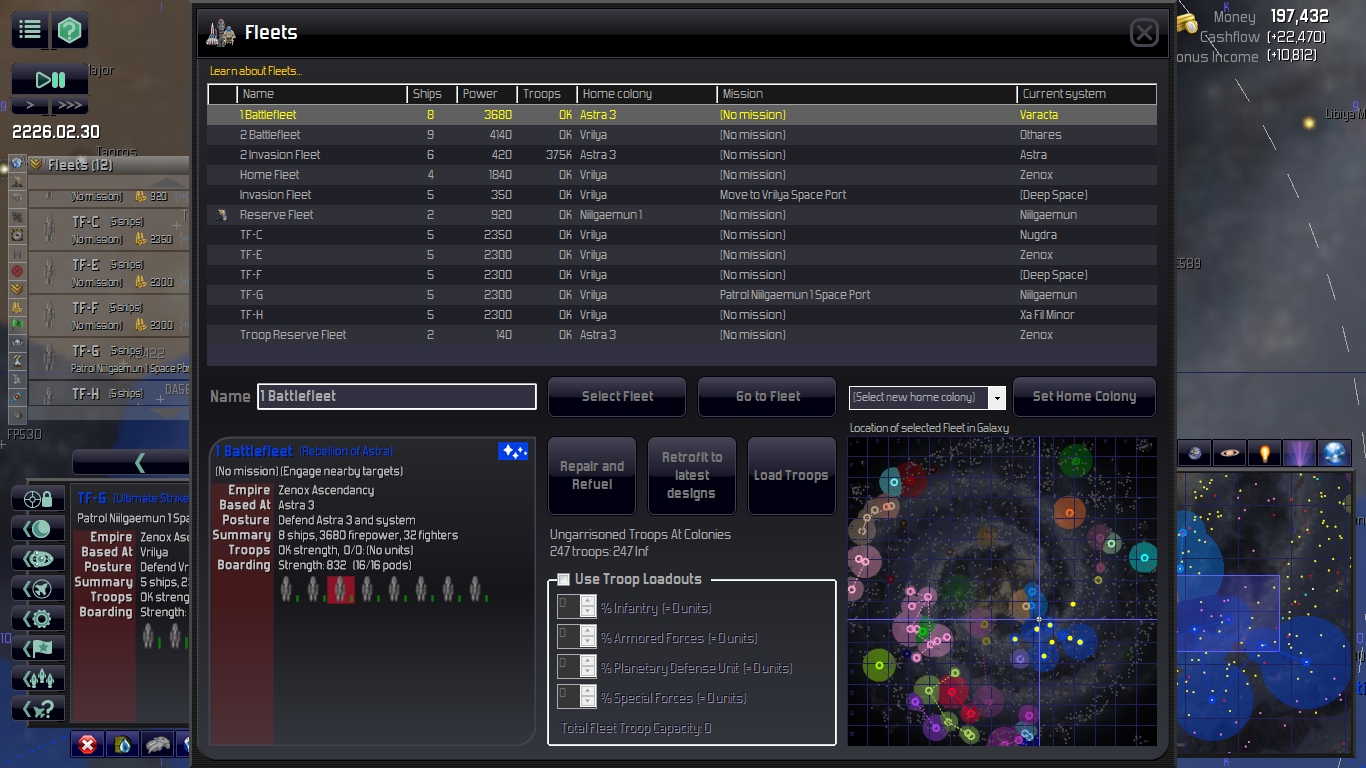Click the Go to Fleet button

click(x=767, y=397)
